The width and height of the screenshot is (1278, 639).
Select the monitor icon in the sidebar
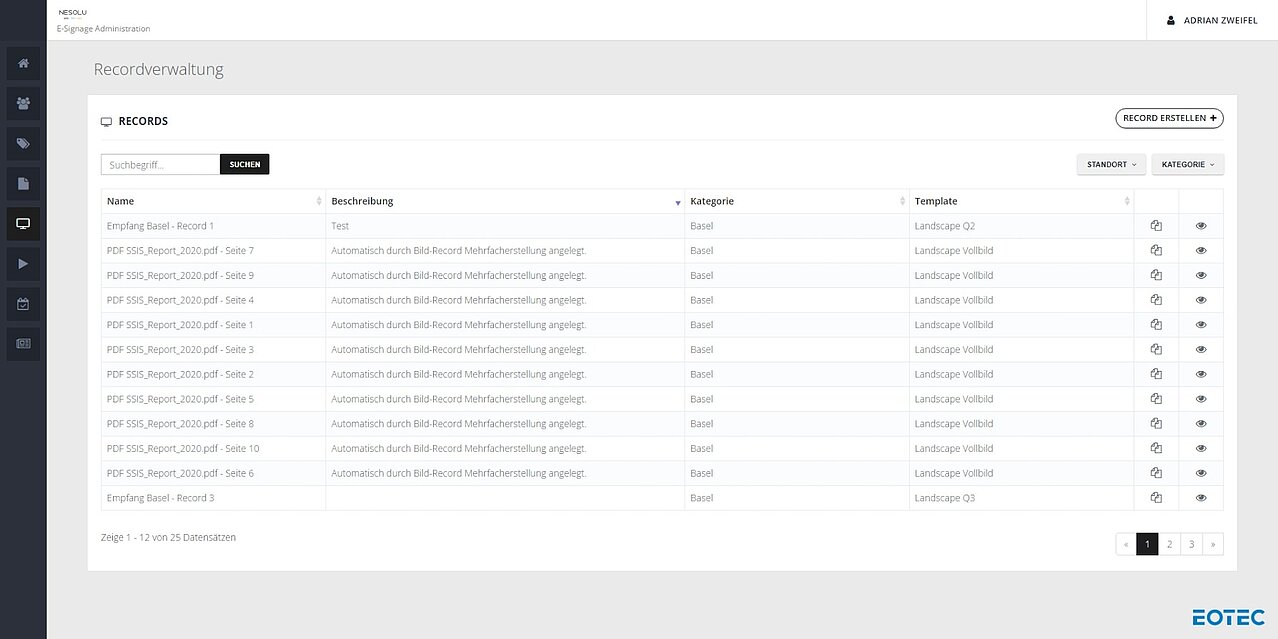(23, 224)
